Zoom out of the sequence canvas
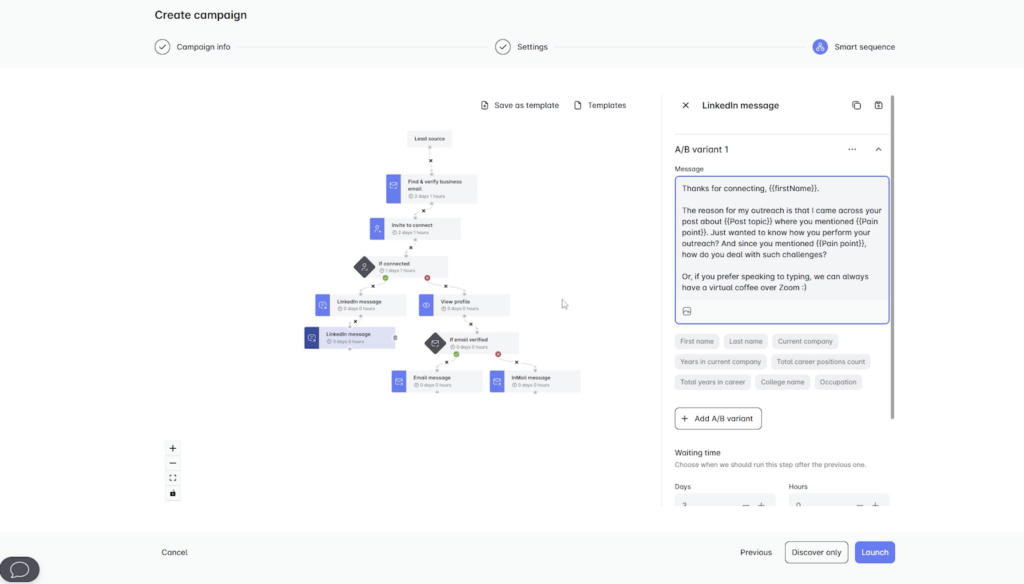Screen dimensions: 1024x584 (173, 463)
